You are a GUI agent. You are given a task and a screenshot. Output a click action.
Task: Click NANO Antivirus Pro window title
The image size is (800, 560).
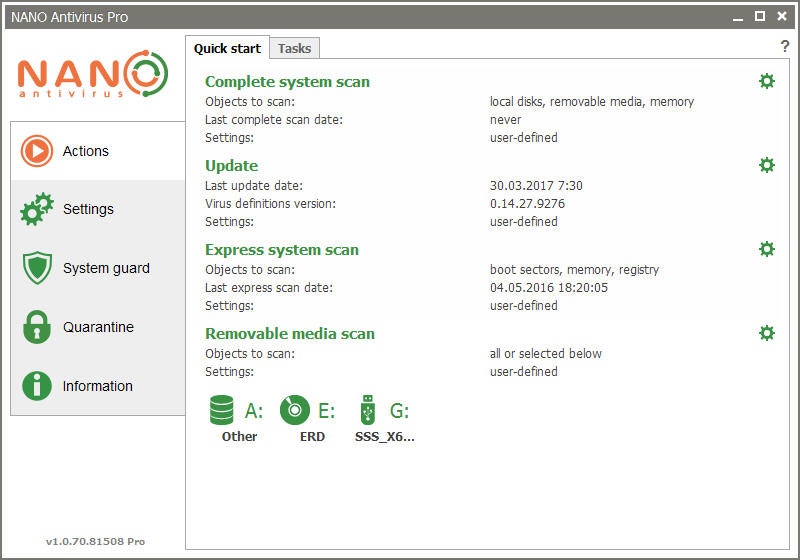69,17
